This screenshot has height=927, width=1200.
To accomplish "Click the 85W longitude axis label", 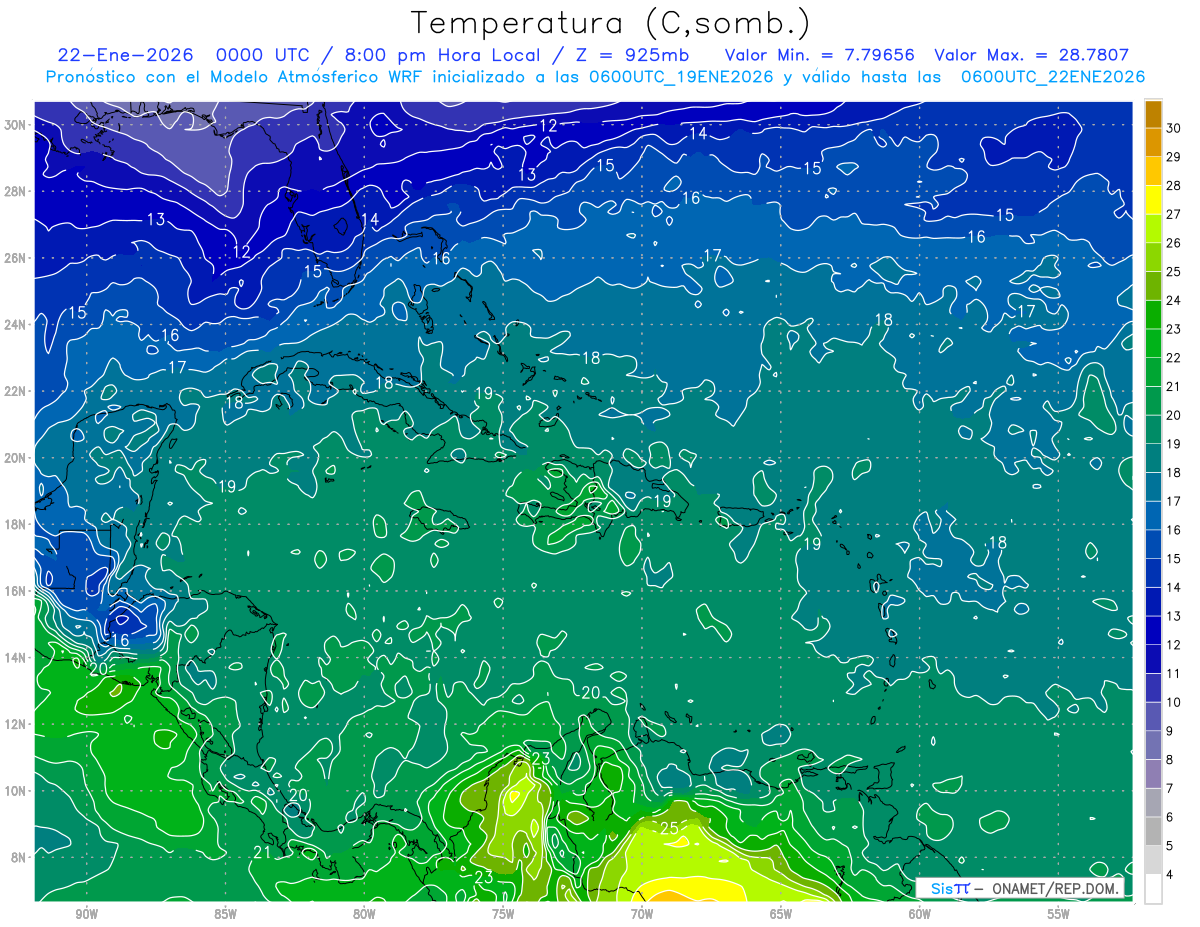I will tap(225, 914).
